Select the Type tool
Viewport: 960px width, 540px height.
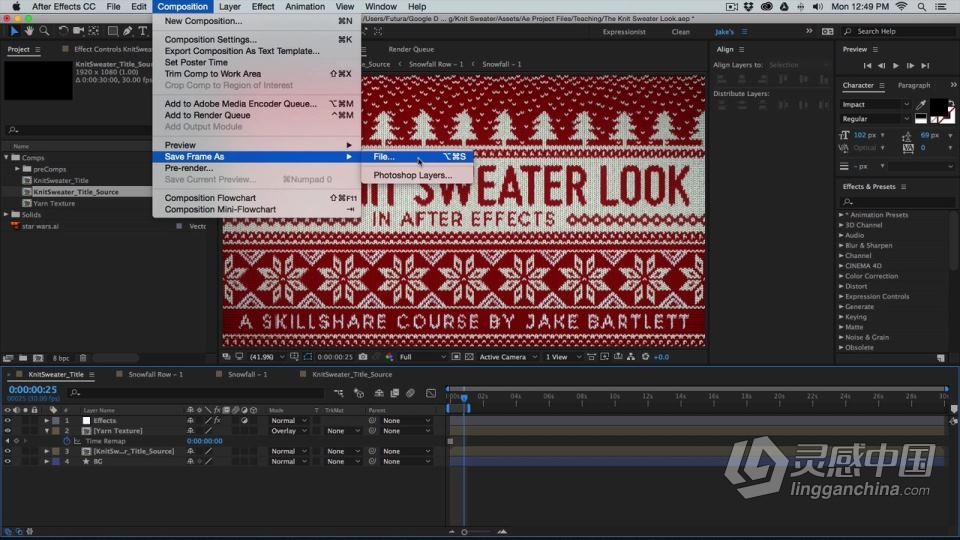(143, 31)
